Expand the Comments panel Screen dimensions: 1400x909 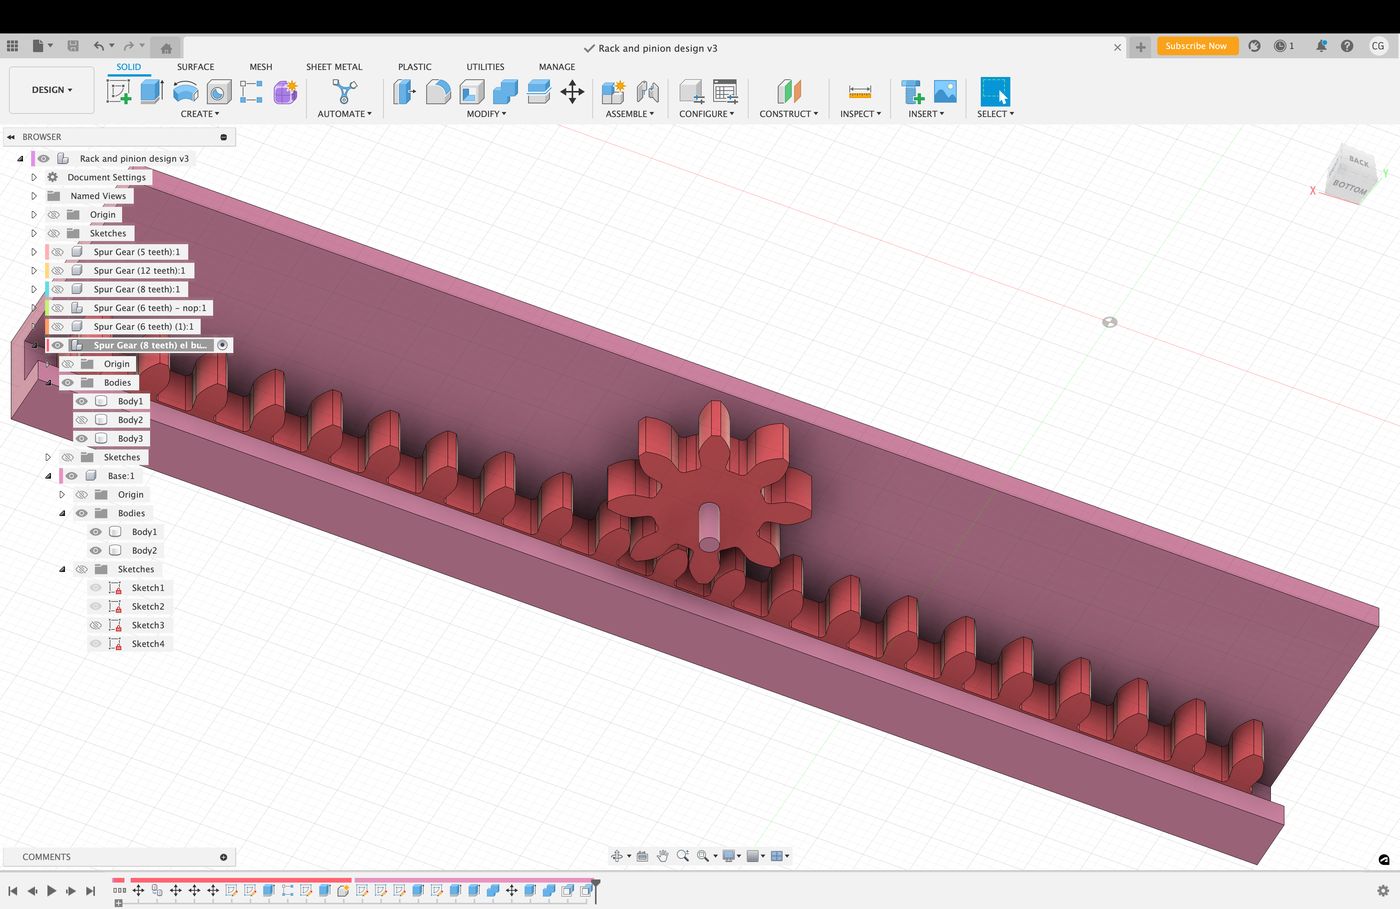coord(223,857)
